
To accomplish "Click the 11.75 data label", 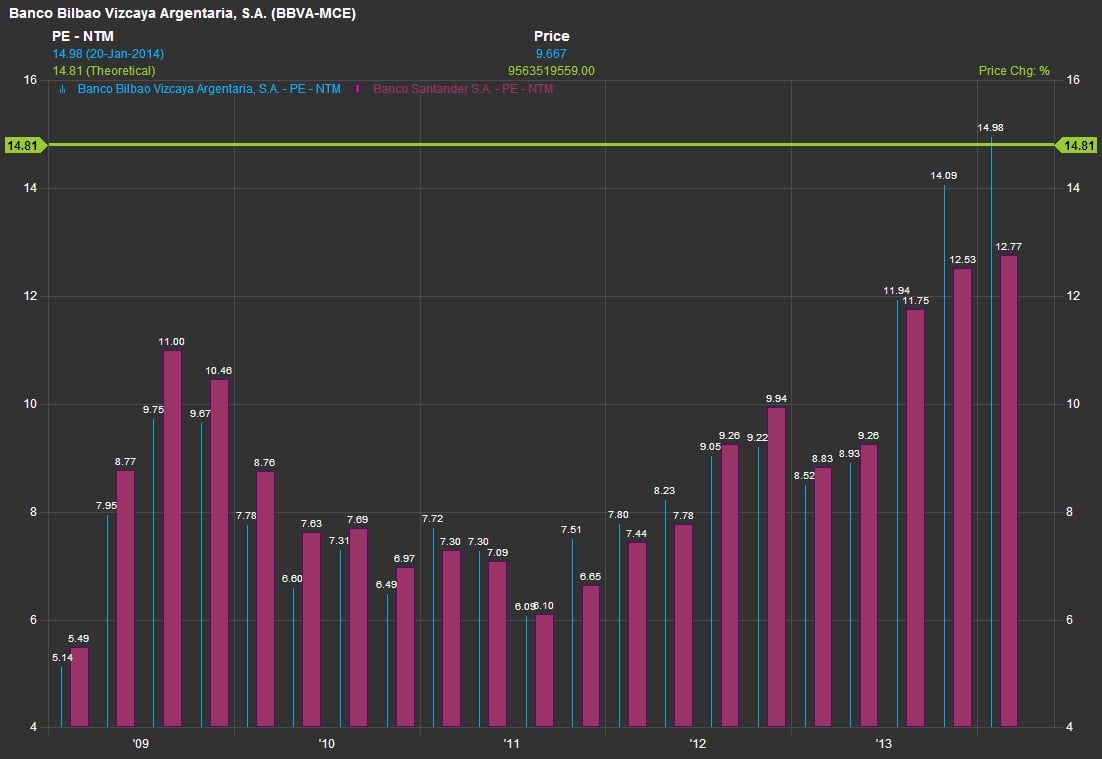I will click(x=916, y=301).
